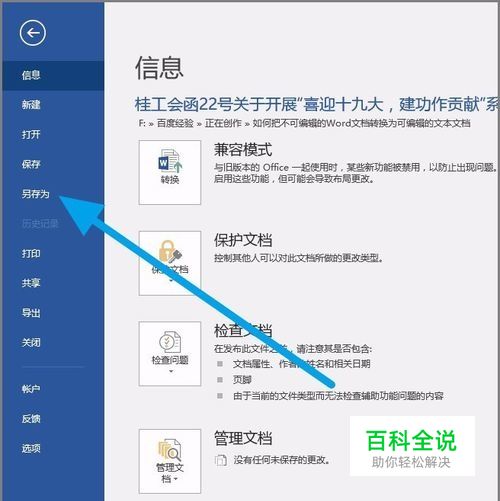Open the 管理文档 button dropdown
Viewport: 500px width, 501px height.
pyautogui.click(x=170, y=461)
